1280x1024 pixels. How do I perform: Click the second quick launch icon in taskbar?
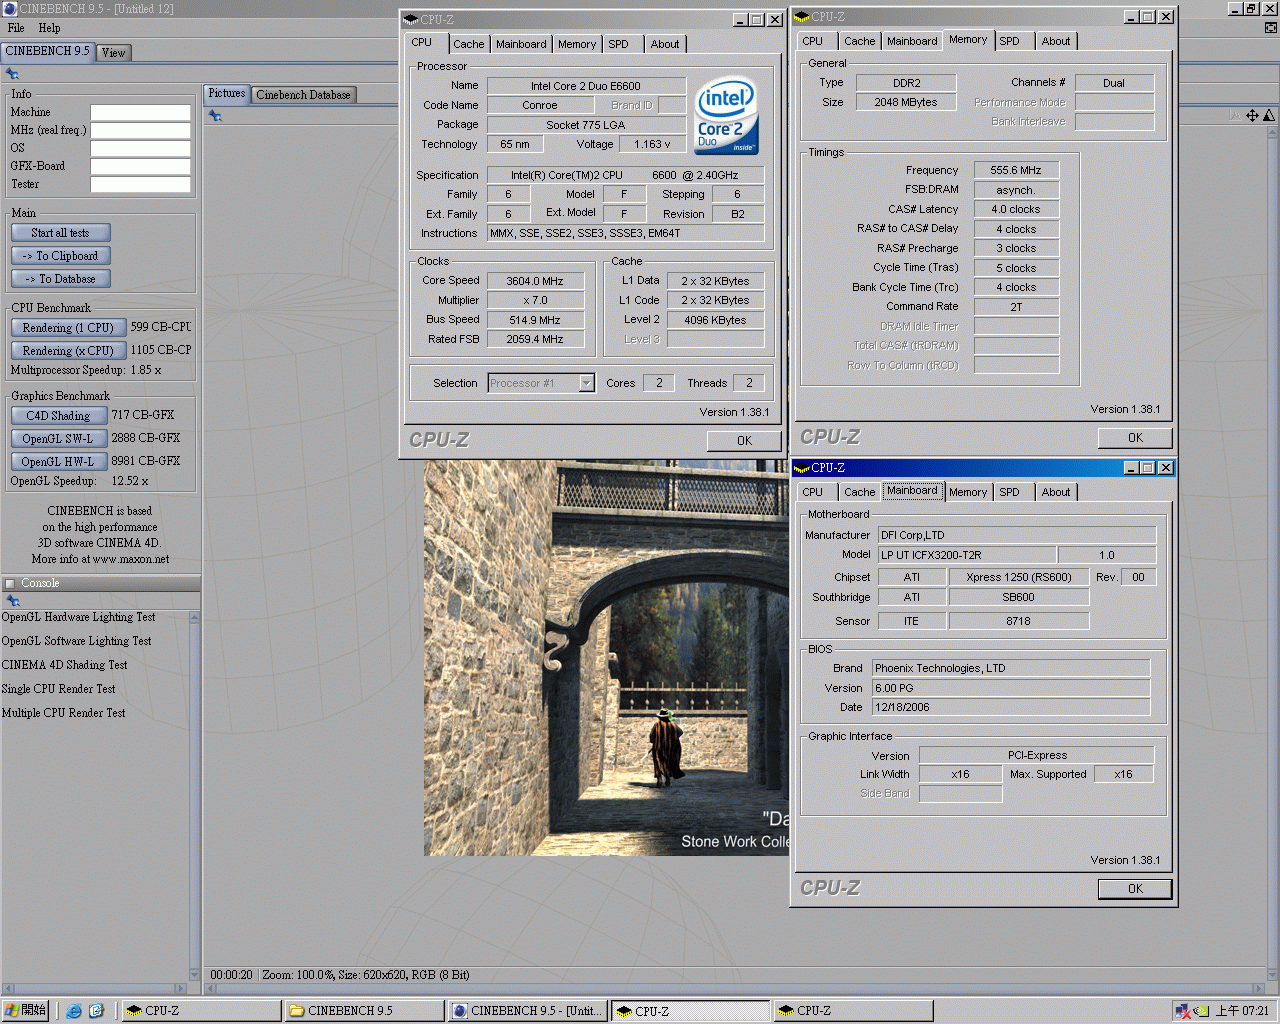pyautogui.click(x=96, y=1011)
